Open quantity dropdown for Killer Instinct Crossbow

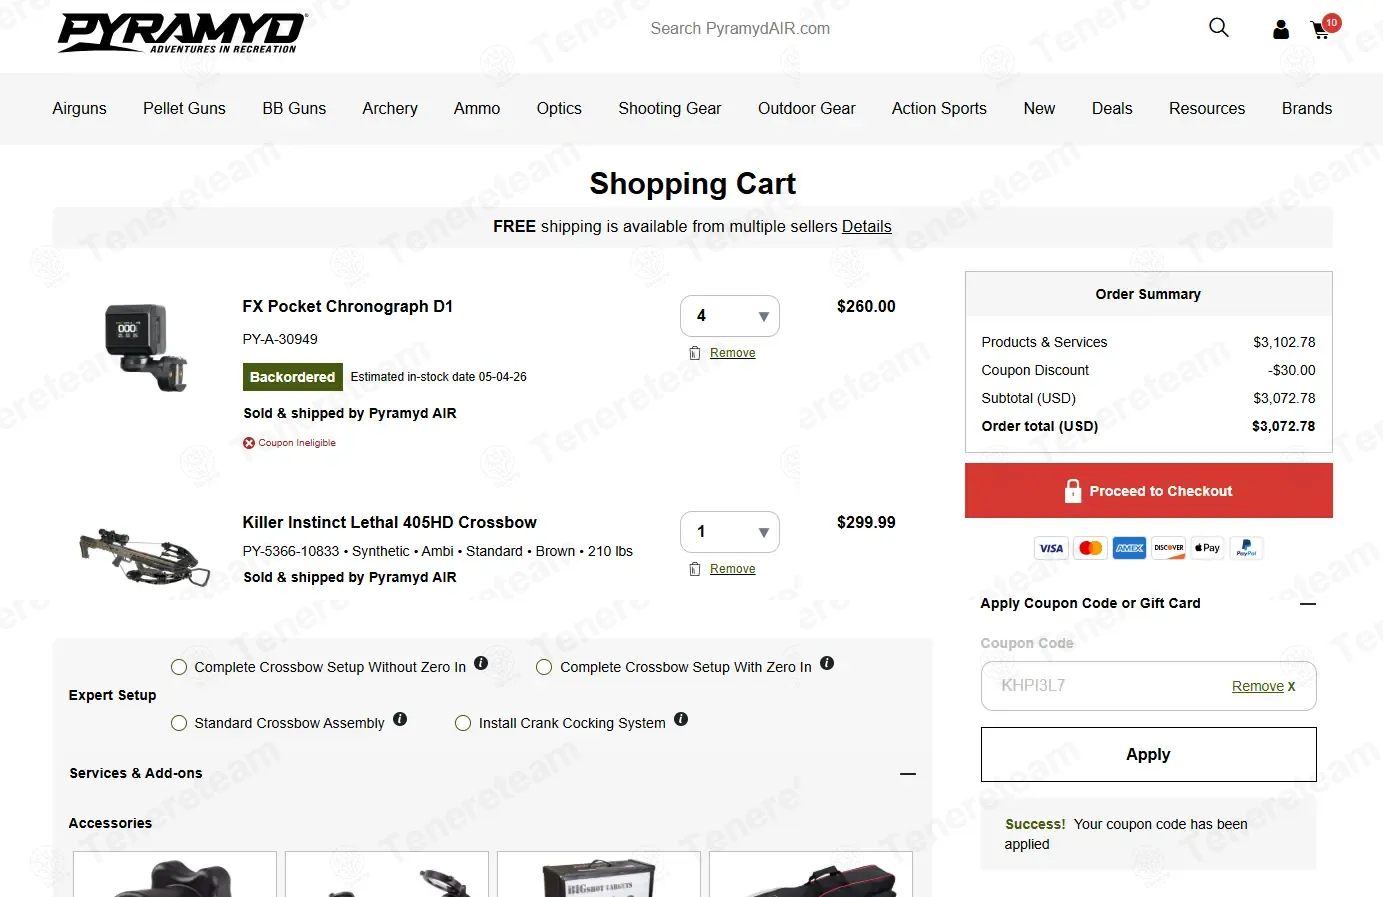tap(730, 532)
